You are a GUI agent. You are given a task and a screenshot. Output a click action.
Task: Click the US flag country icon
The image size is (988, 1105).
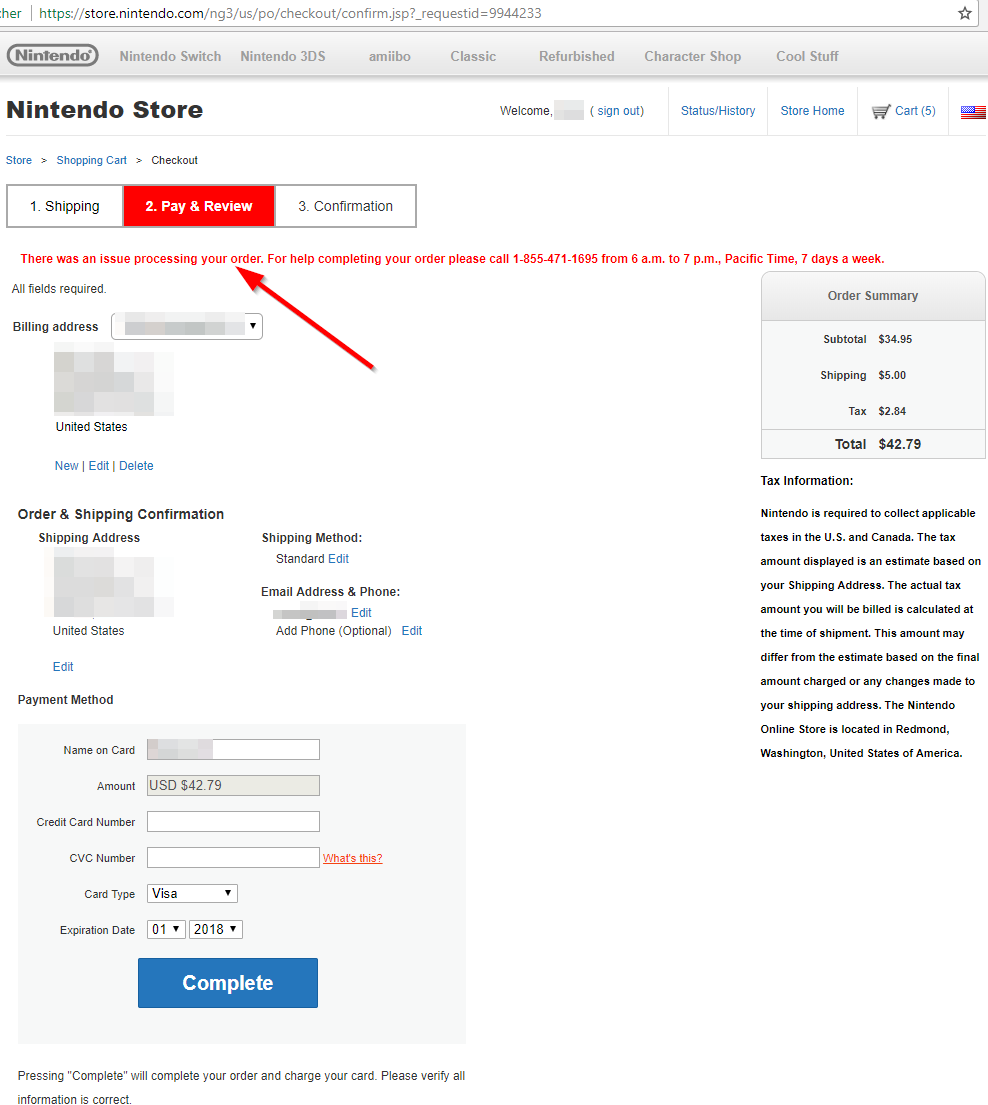pos(973,111)
